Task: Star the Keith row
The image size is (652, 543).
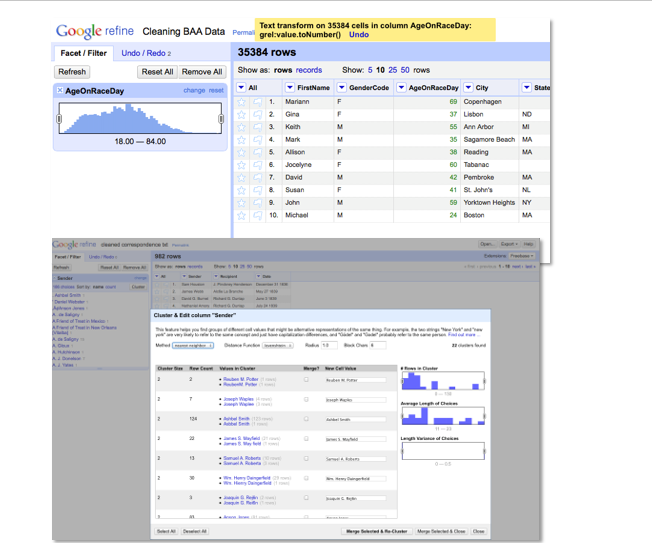Action: click(x=241, y=127)
